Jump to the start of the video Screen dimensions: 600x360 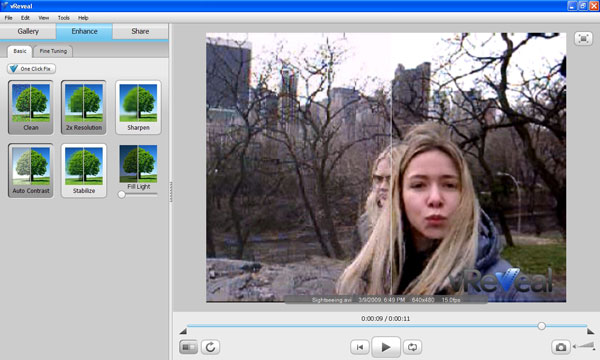tap(360, 347)
